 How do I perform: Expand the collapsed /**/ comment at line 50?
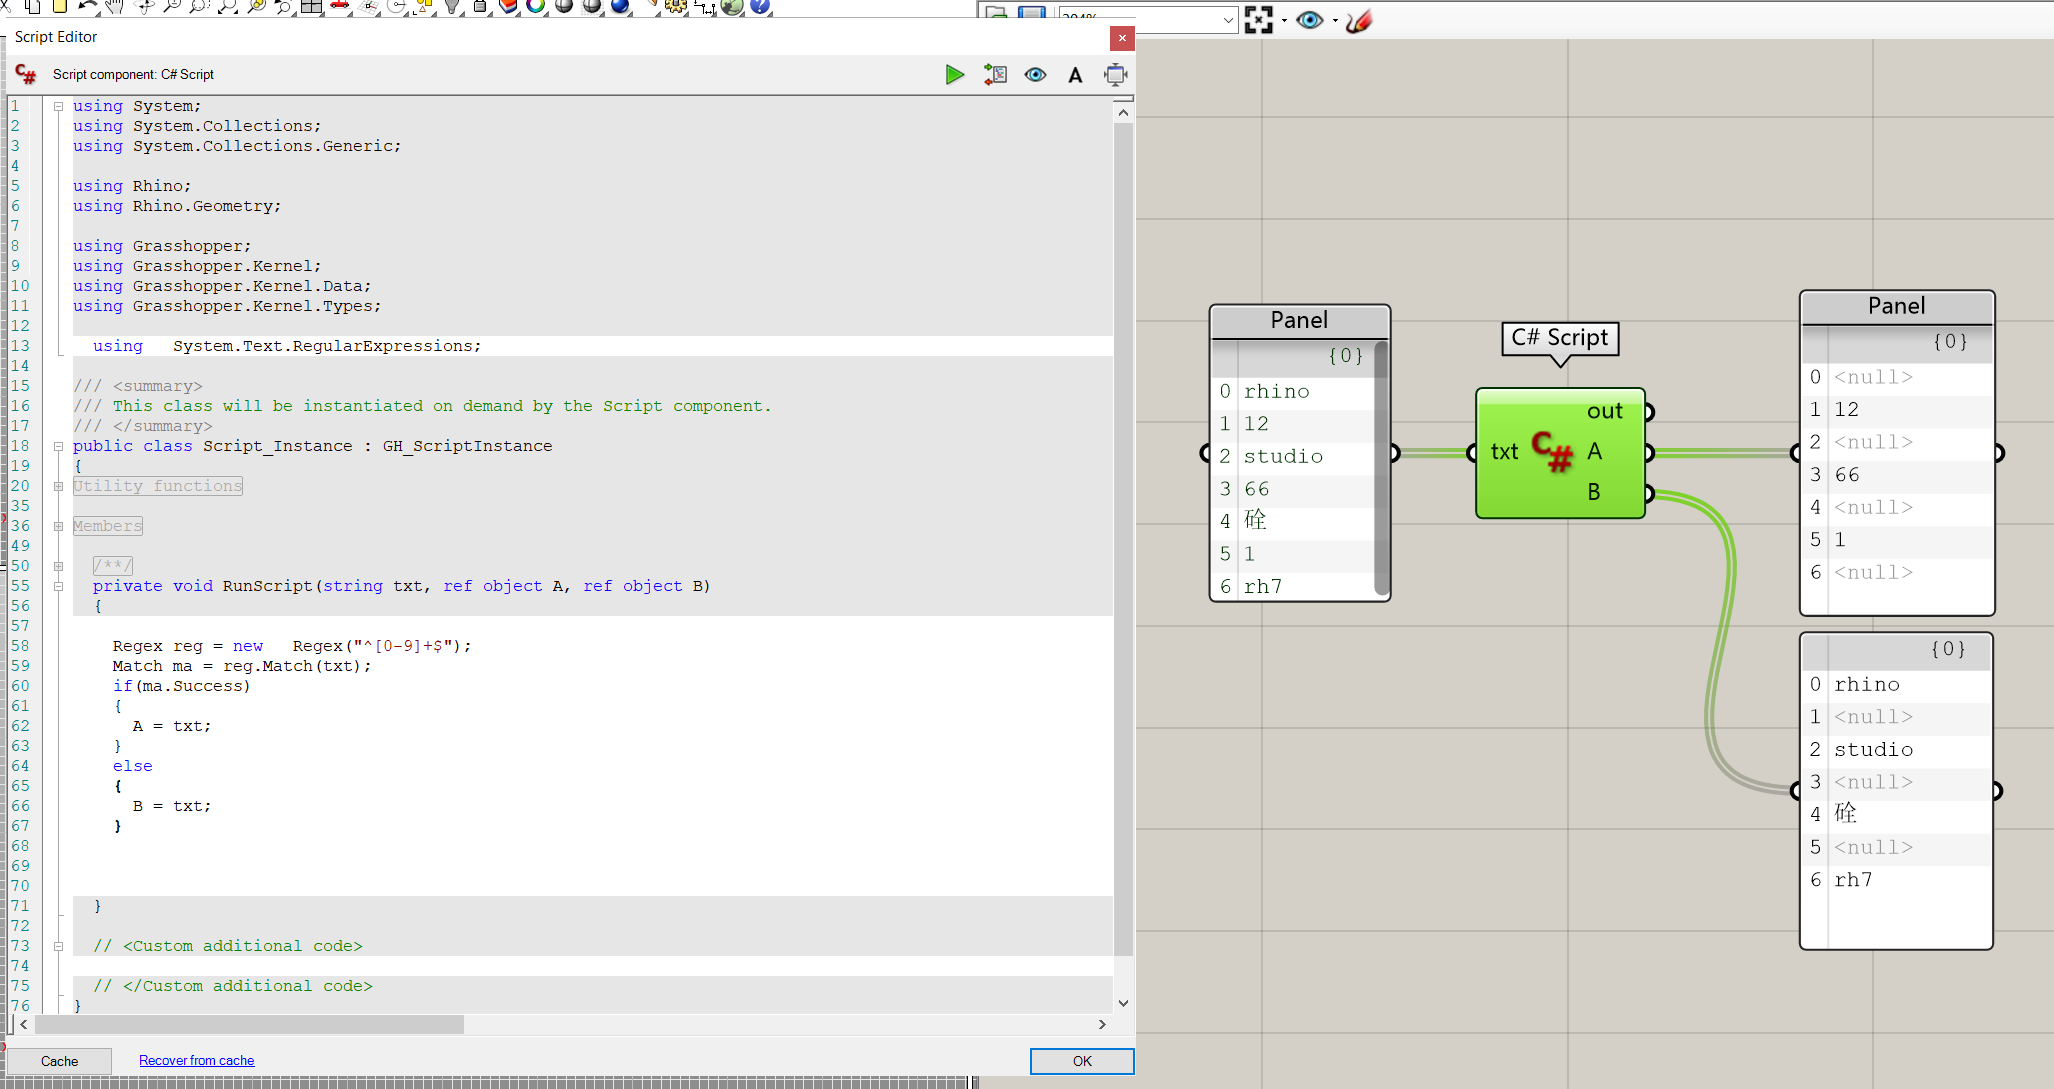[58, 566]
